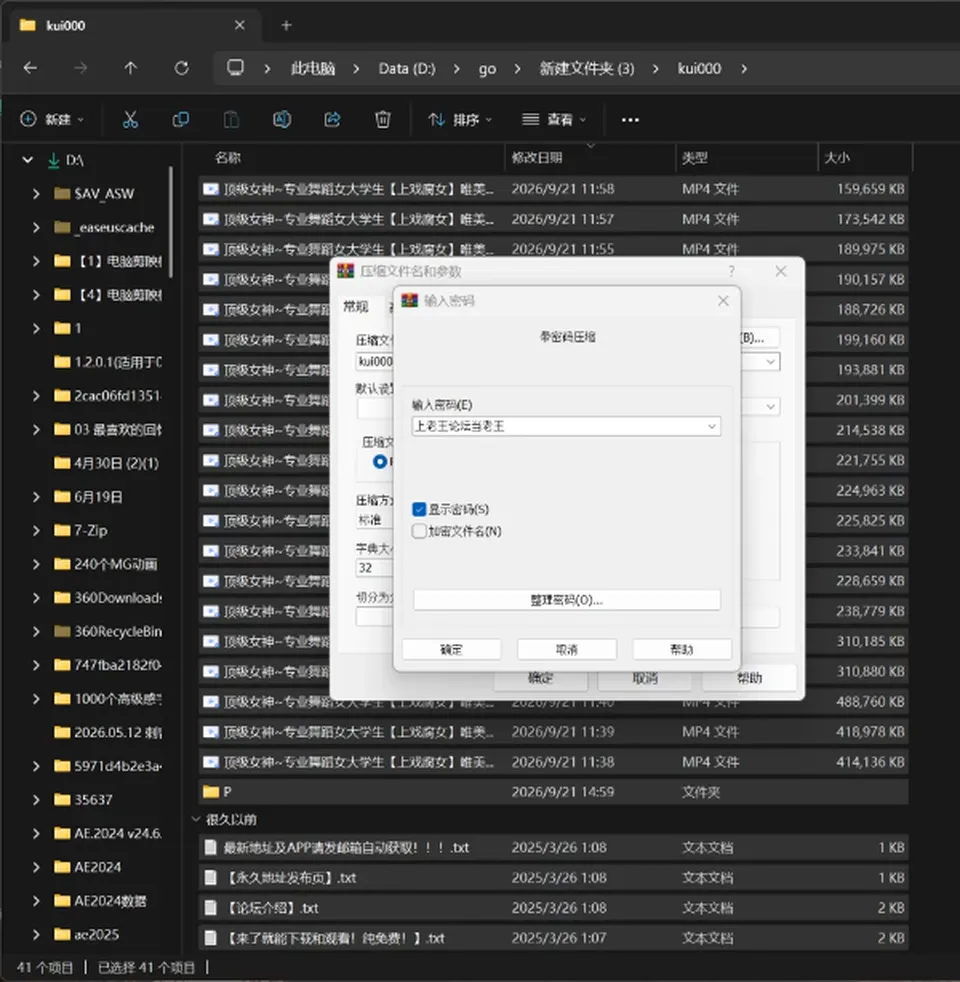
Task: Click the D:\ drive icon in sidebar
Action: tap(54, 160)
